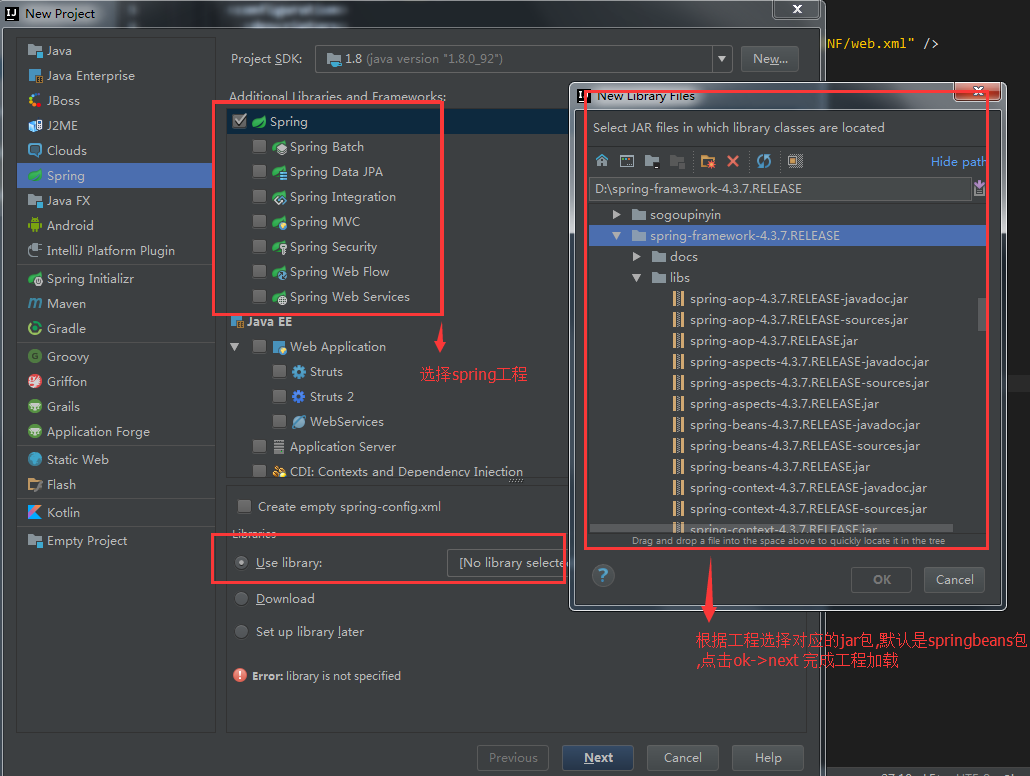The height and width of the screenshot is (776, 1030).
Task: Click the Java FX folder icon
Action: click(x=35, y=200)
